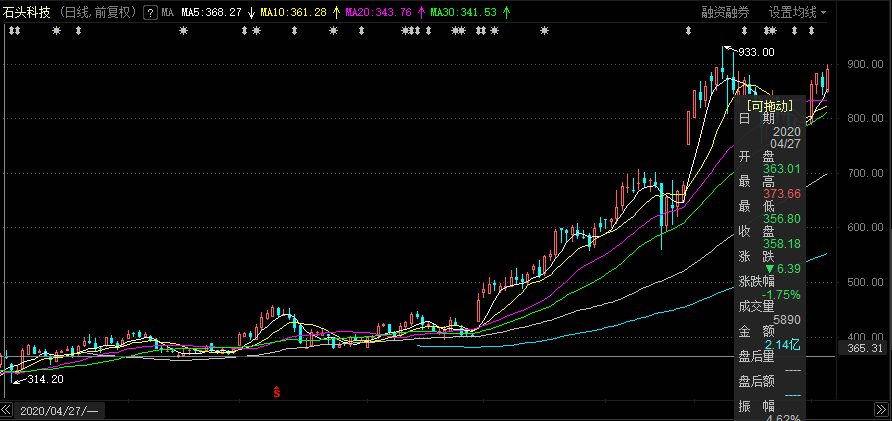The image size is (892, 421).
Task: Select the MA30:341.53 value
Action: pyautogui.click(x=464, y=12)
